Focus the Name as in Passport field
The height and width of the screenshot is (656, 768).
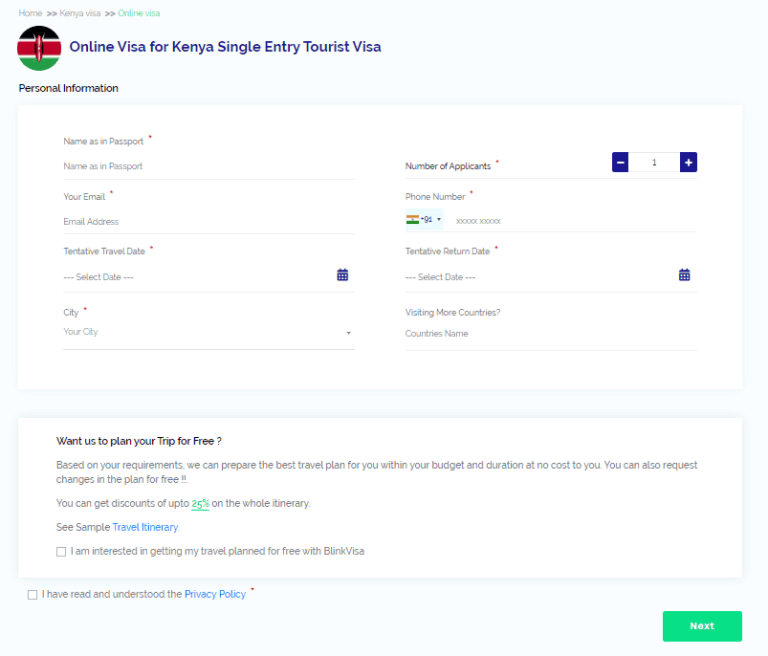[208, 166]
